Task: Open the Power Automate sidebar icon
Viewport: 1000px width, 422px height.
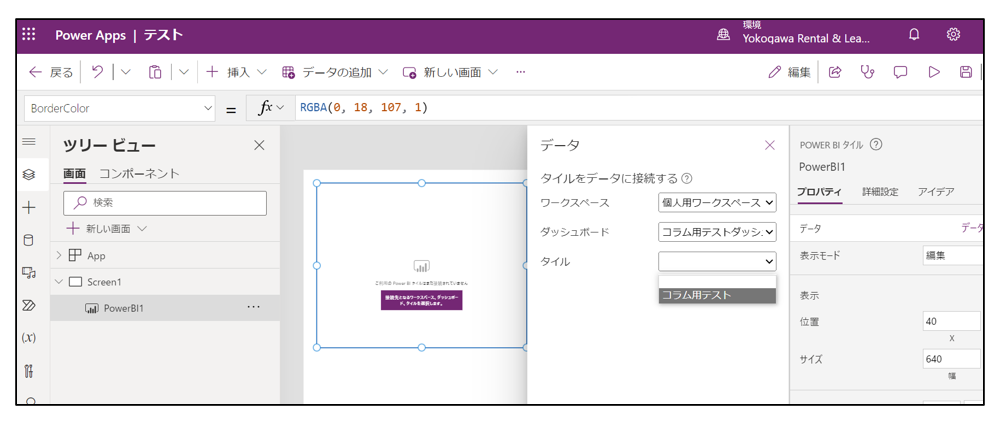Action: point(29,305)
